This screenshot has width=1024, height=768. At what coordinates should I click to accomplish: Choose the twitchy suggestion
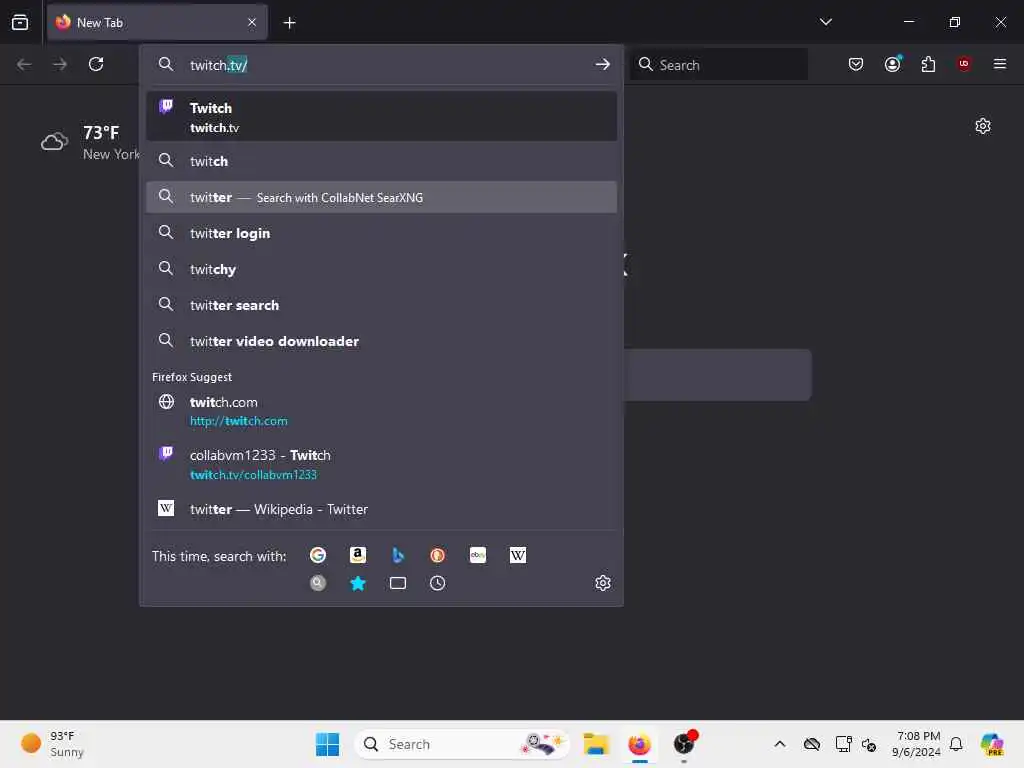click(x=381, y=269)
